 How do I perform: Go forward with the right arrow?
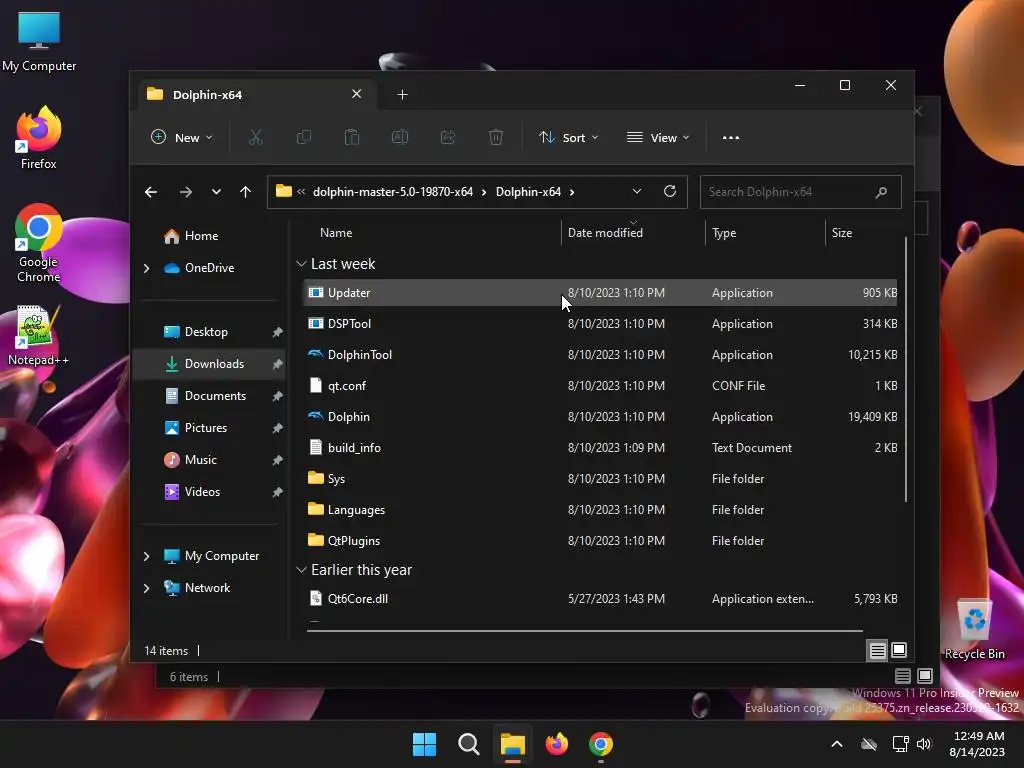tap(186, 192)
